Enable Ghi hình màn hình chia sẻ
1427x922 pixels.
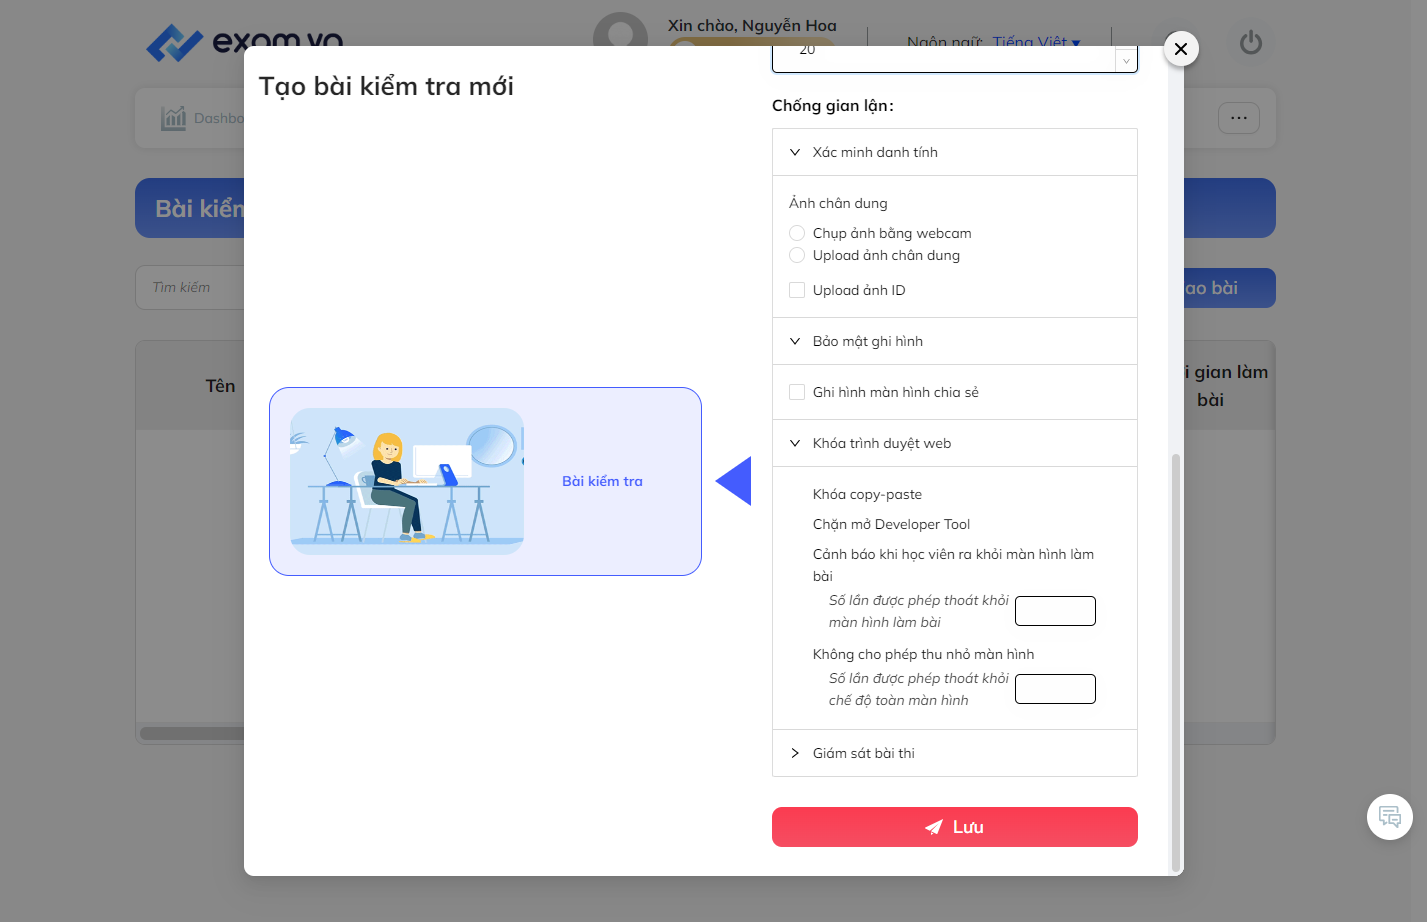[797, 392]
